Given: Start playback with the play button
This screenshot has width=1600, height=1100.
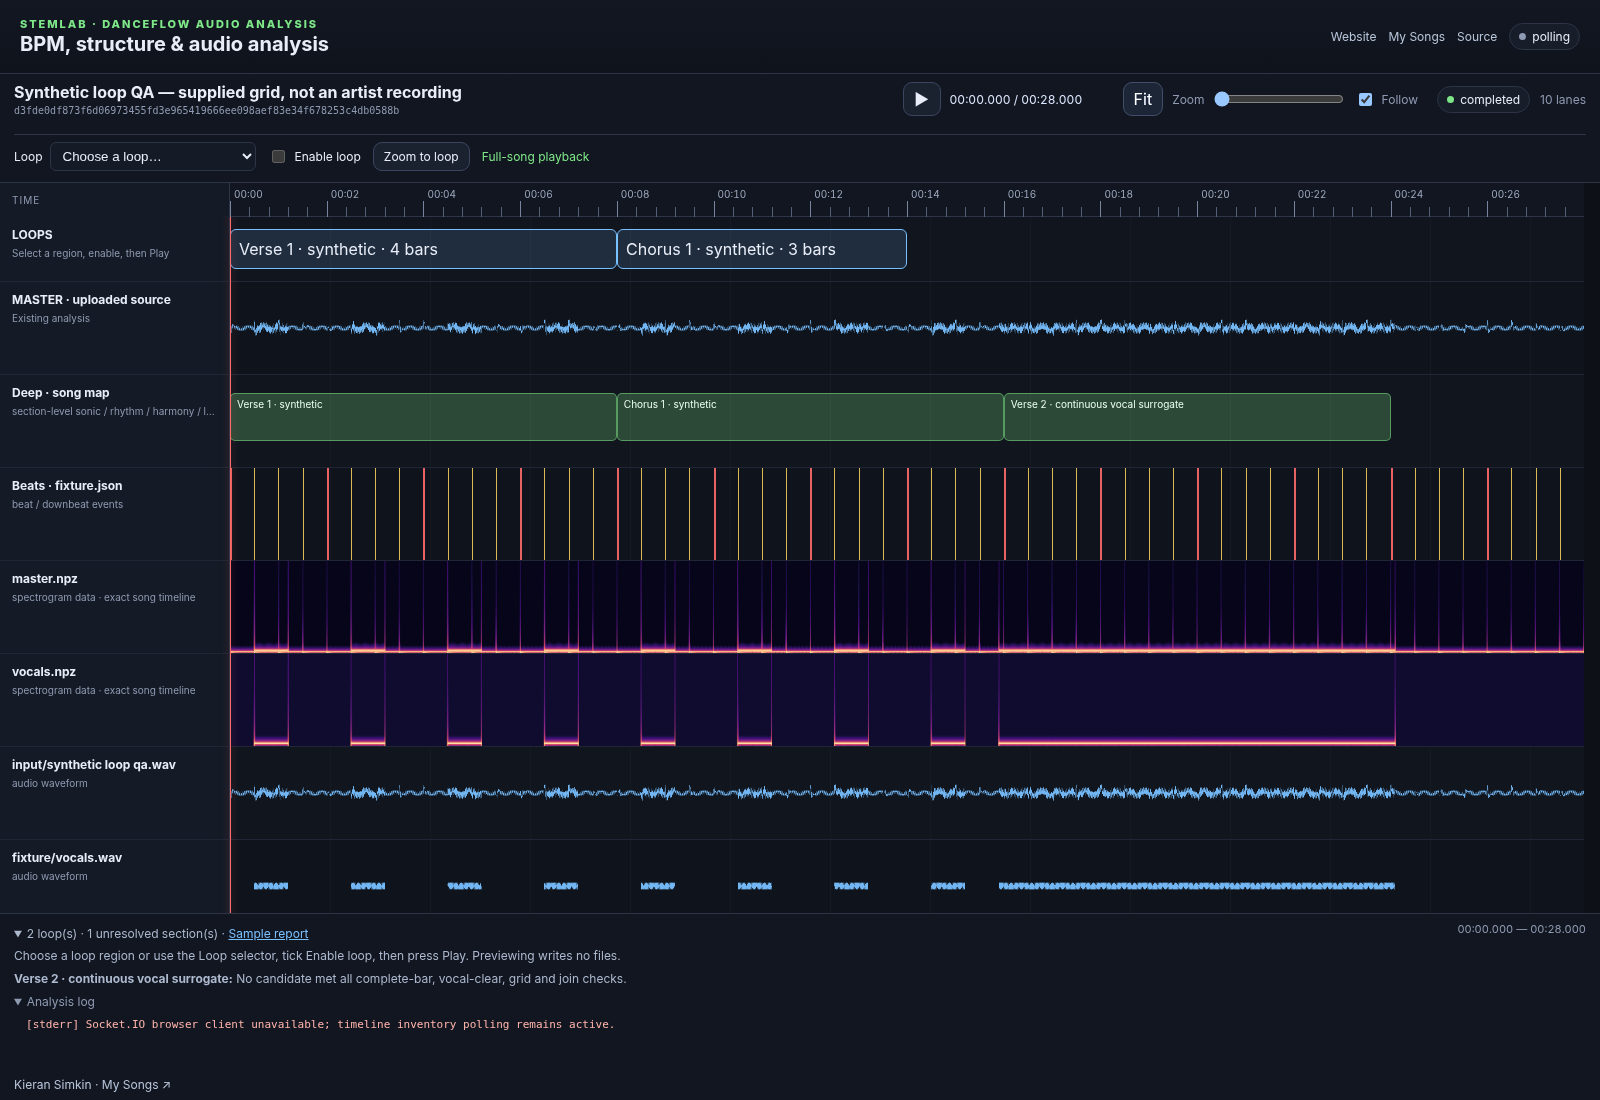Looking at the screenshot, I should point(921,99).
